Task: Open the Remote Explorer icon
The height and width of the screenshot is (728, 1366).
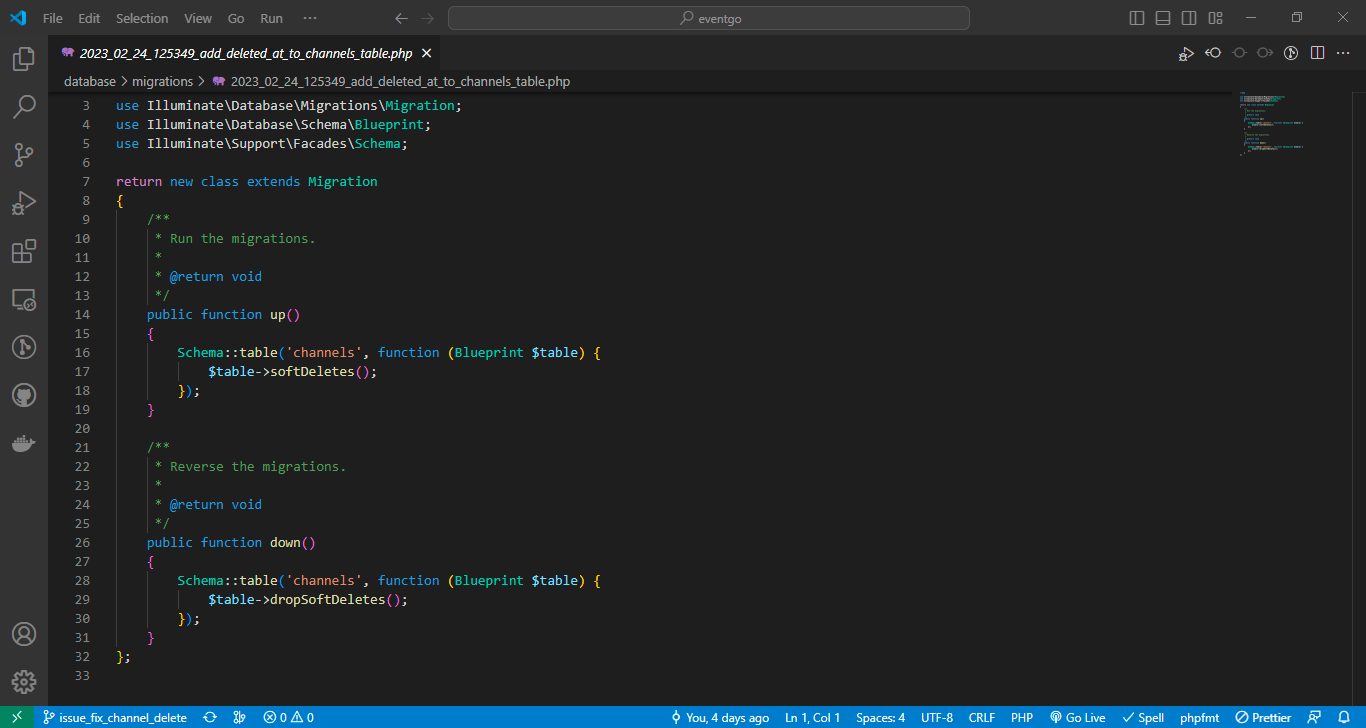Action: coord(24,299)
